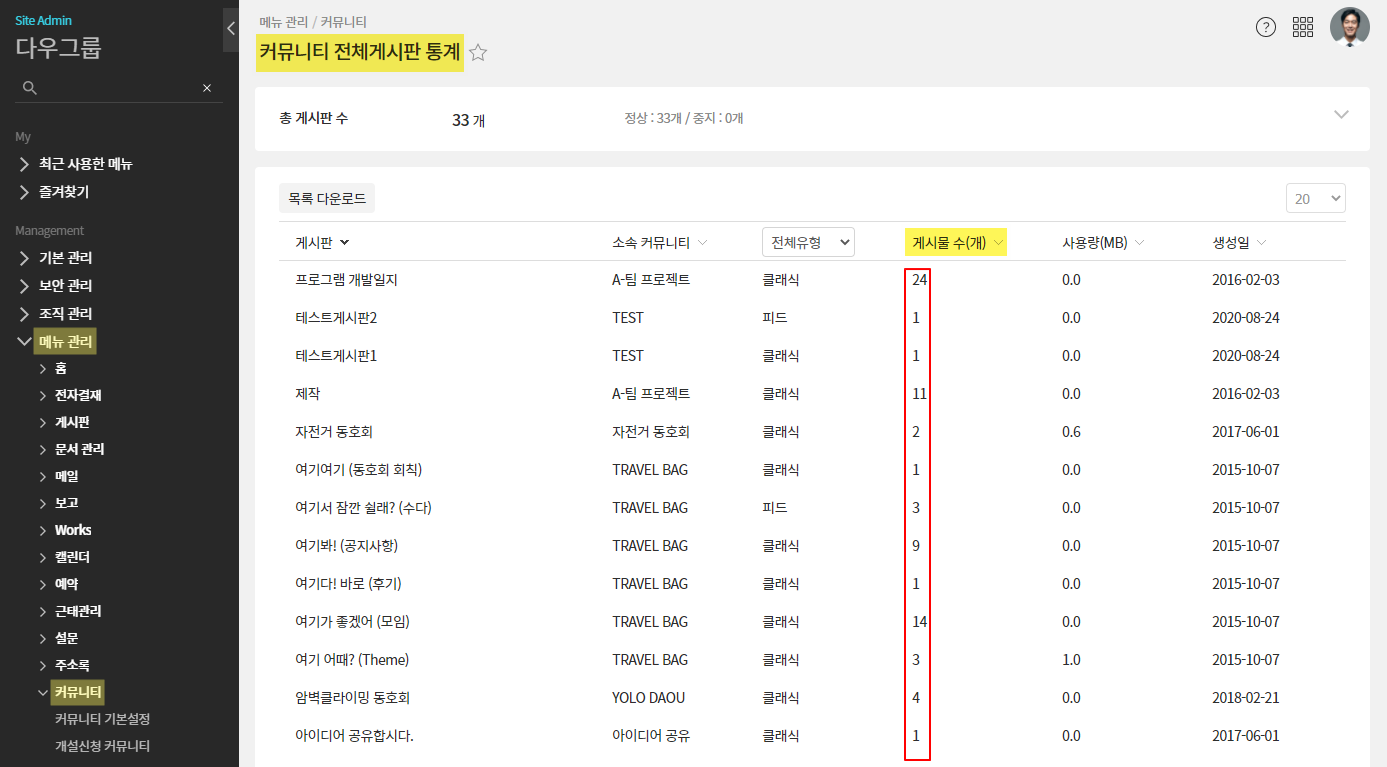The image size is (1387, 767).
Task: Click the help question mark icon
Action: 1266,27
